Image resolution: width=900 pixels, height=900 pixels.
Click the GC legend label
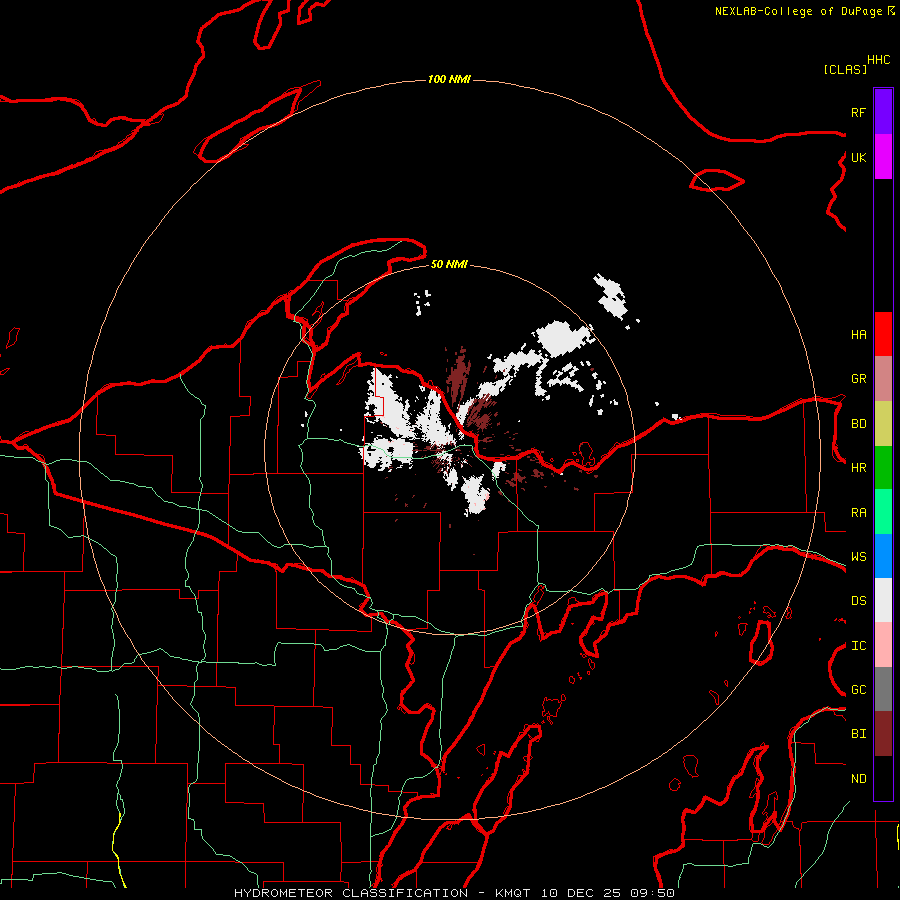[x=858, y=690]
